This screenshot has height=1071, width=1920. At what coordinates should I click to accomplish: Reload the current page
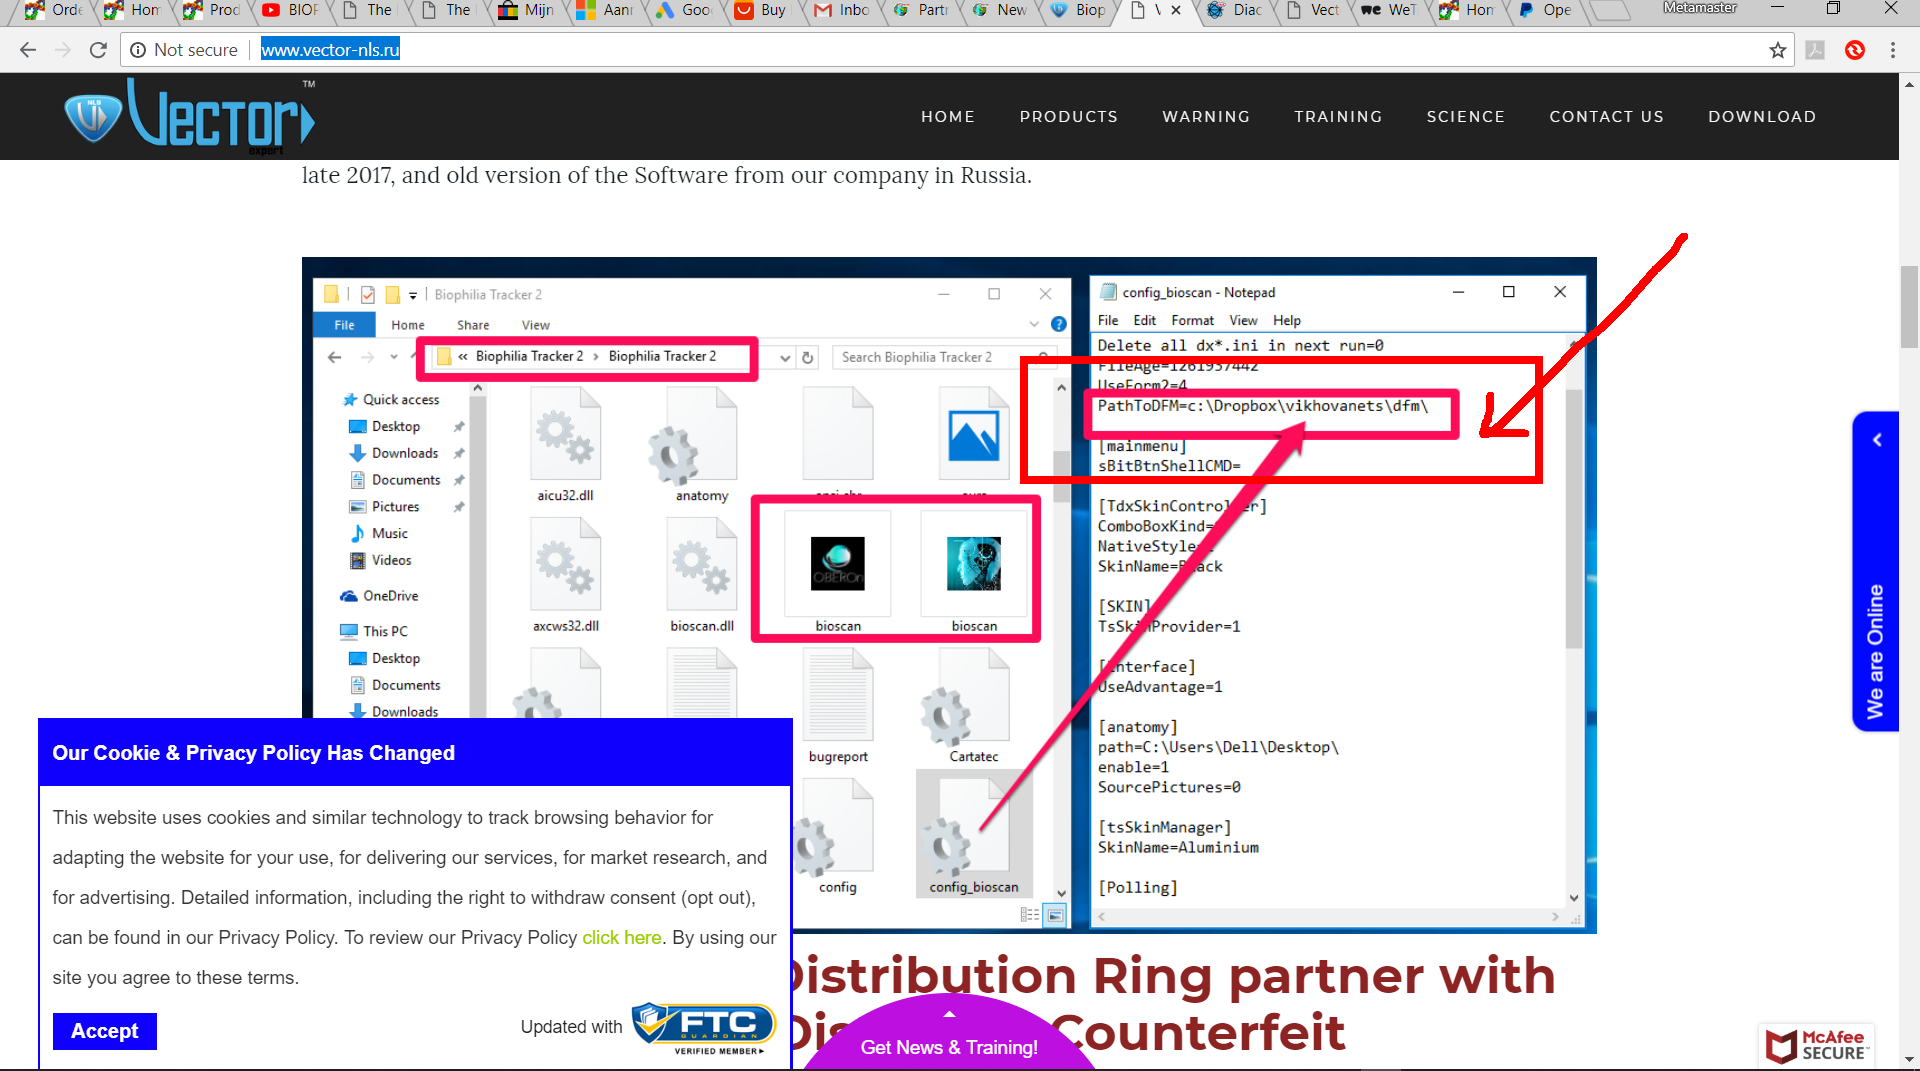98,50
